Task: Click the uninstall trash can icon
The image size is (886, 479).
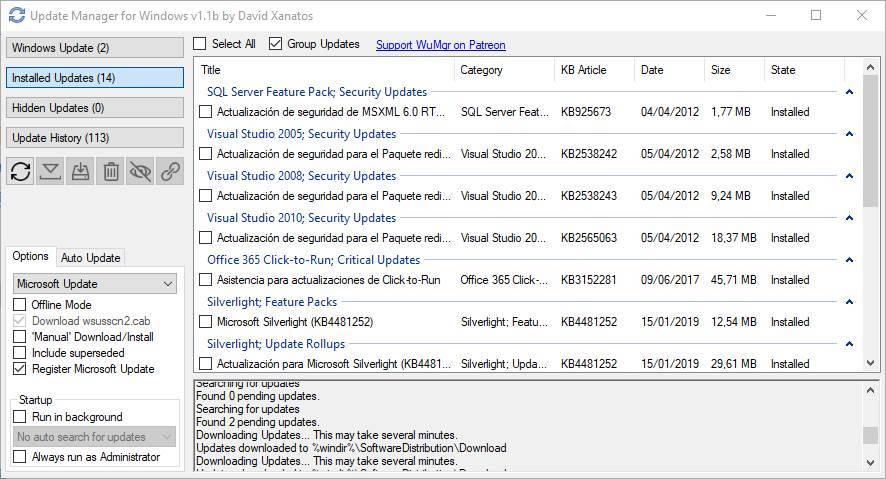Action: pyautogui.click(x=111, y=171)
